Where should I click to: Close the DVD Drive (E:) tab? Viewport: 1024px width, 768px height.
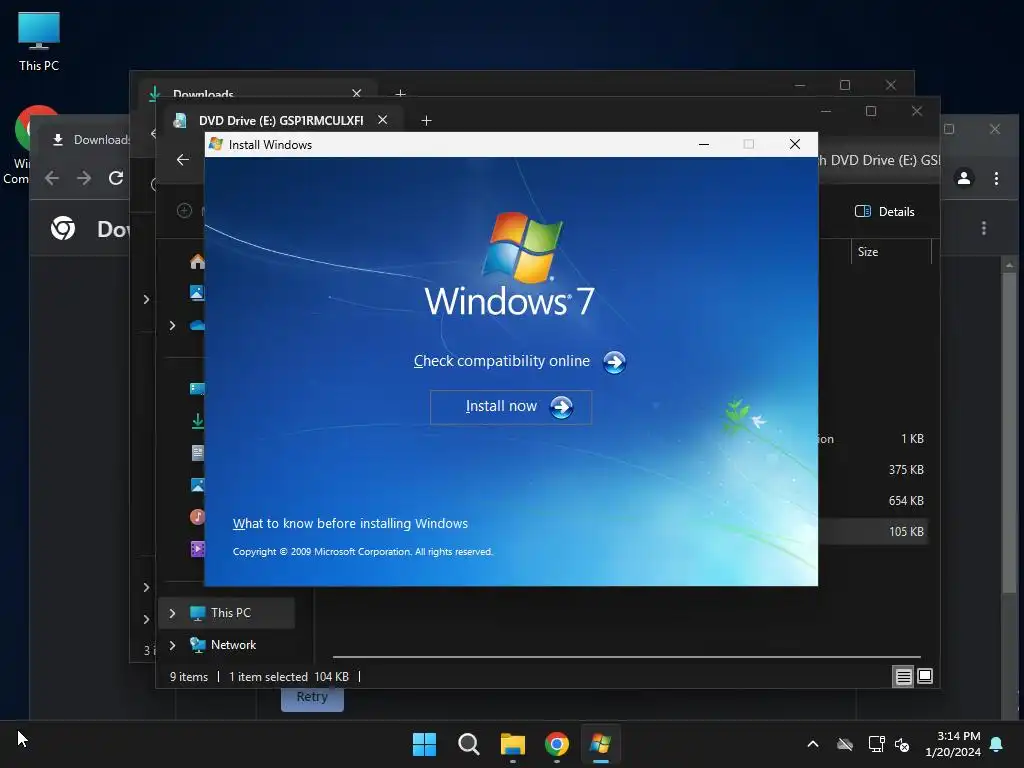pyautogui.click(x=383, y=120)
